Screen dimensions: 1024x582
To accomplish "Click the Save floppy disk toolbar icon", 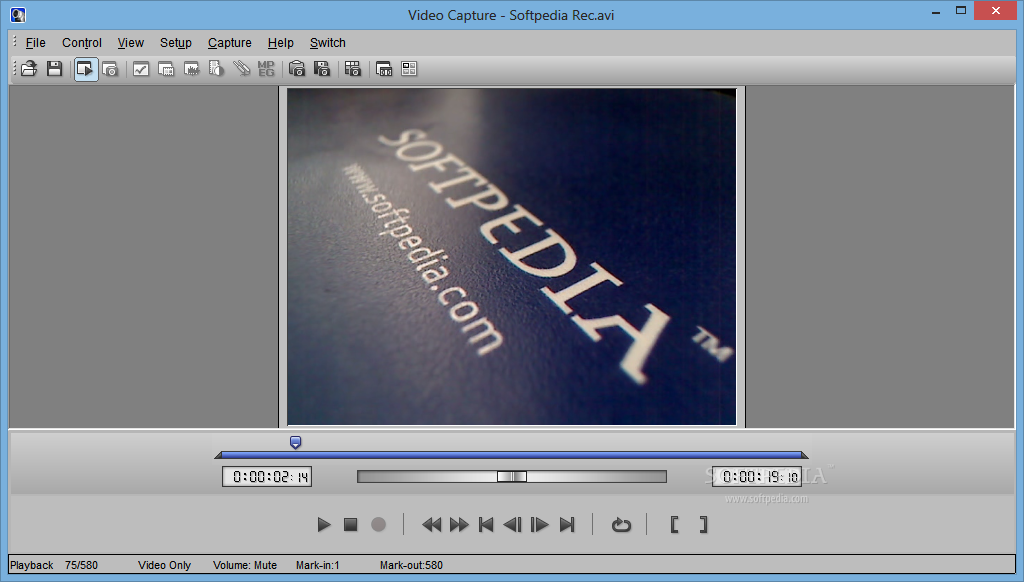I will [54, 69].
